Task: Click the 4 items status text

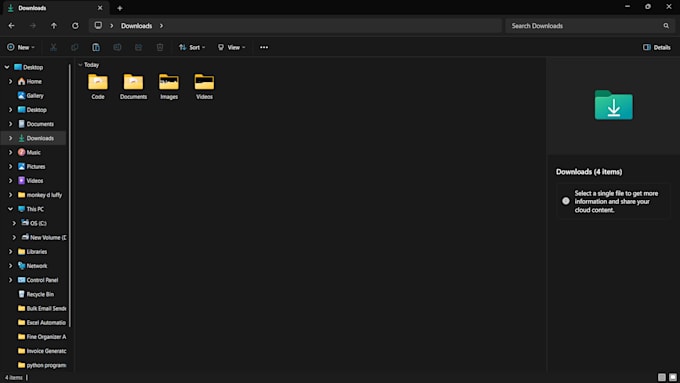Action: click(x=13, y=378)
